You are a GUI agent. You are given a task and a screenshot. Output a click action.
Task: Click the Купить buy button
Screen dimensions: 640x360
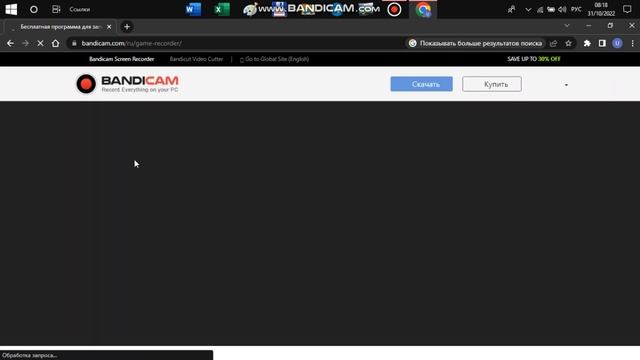(x=492, y=84)
